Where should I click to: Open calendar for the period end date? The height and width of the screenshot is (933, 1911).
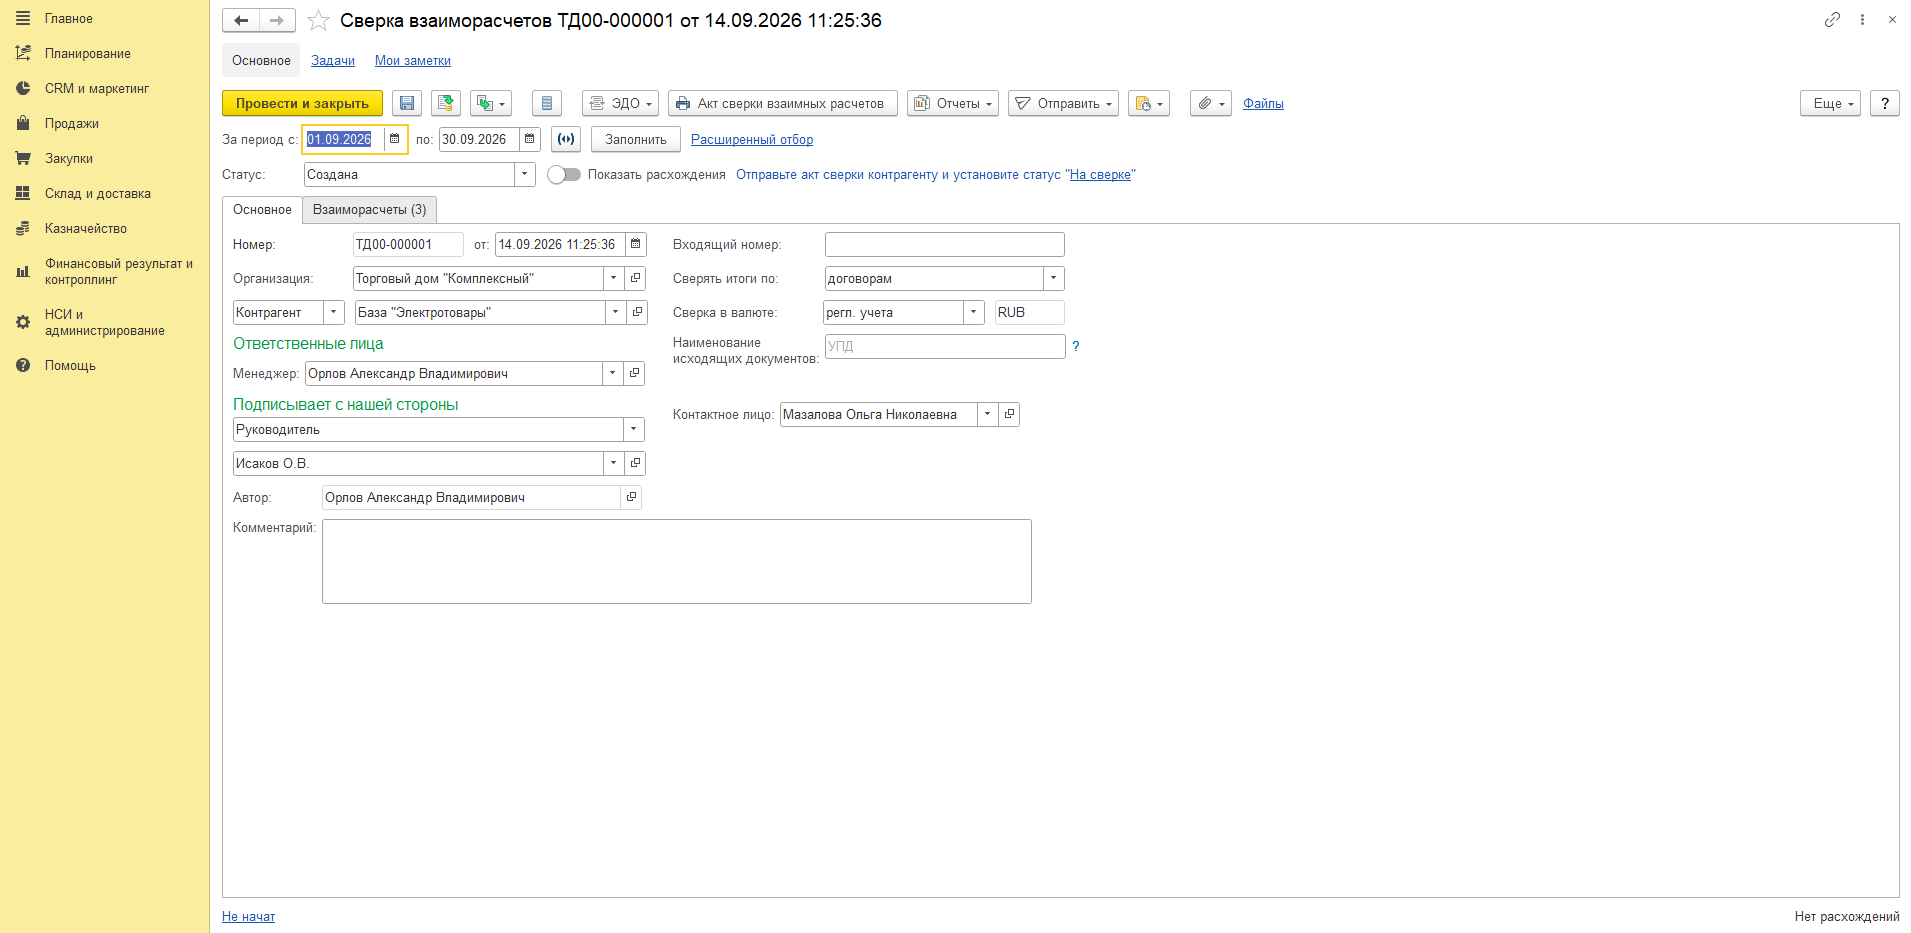click(530, 139)
